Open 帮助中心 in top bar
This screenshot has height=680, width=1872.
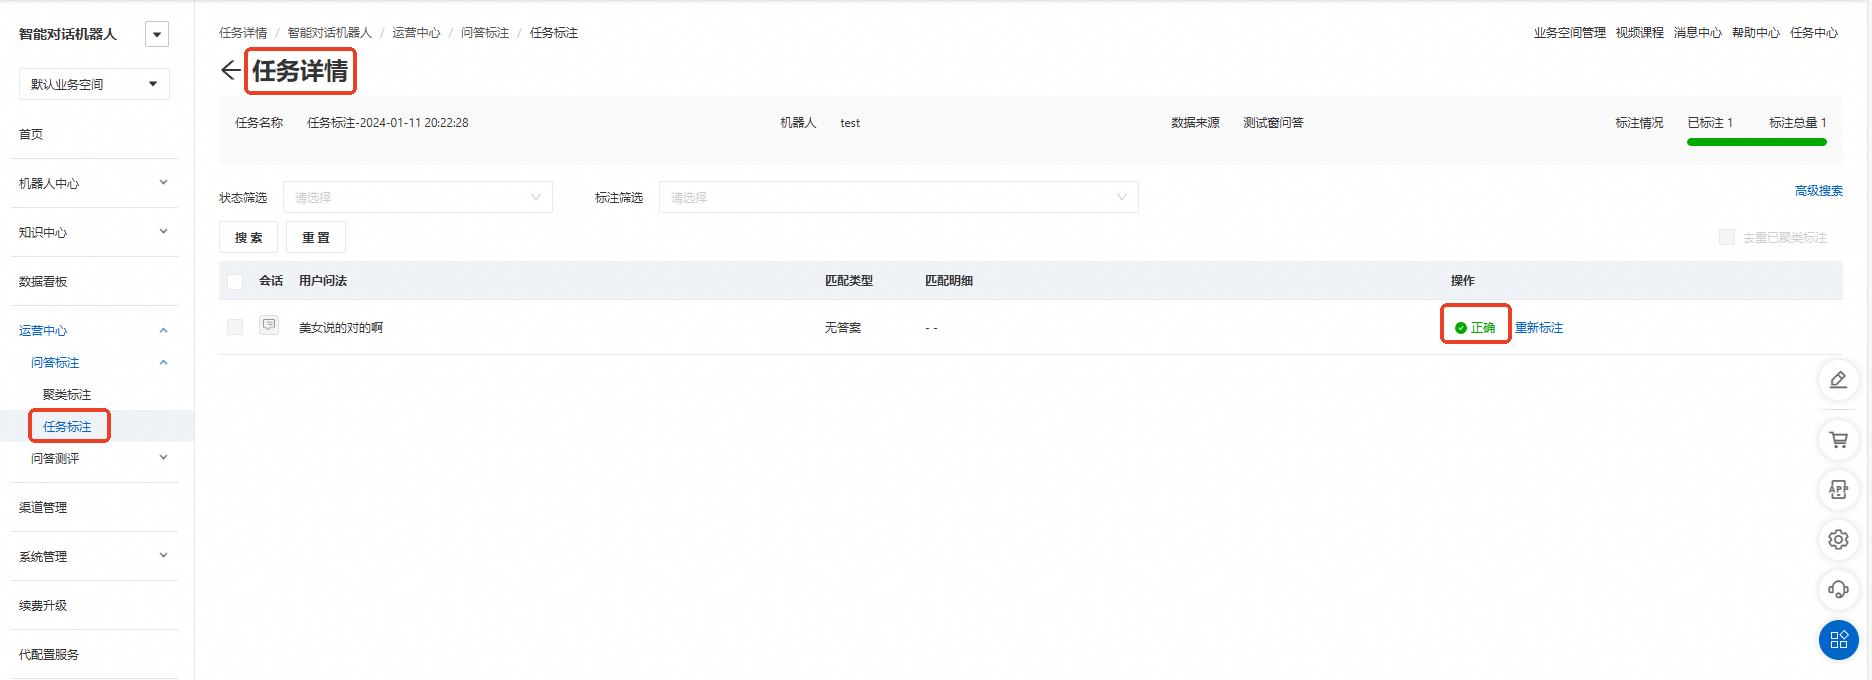point(1756,33)
